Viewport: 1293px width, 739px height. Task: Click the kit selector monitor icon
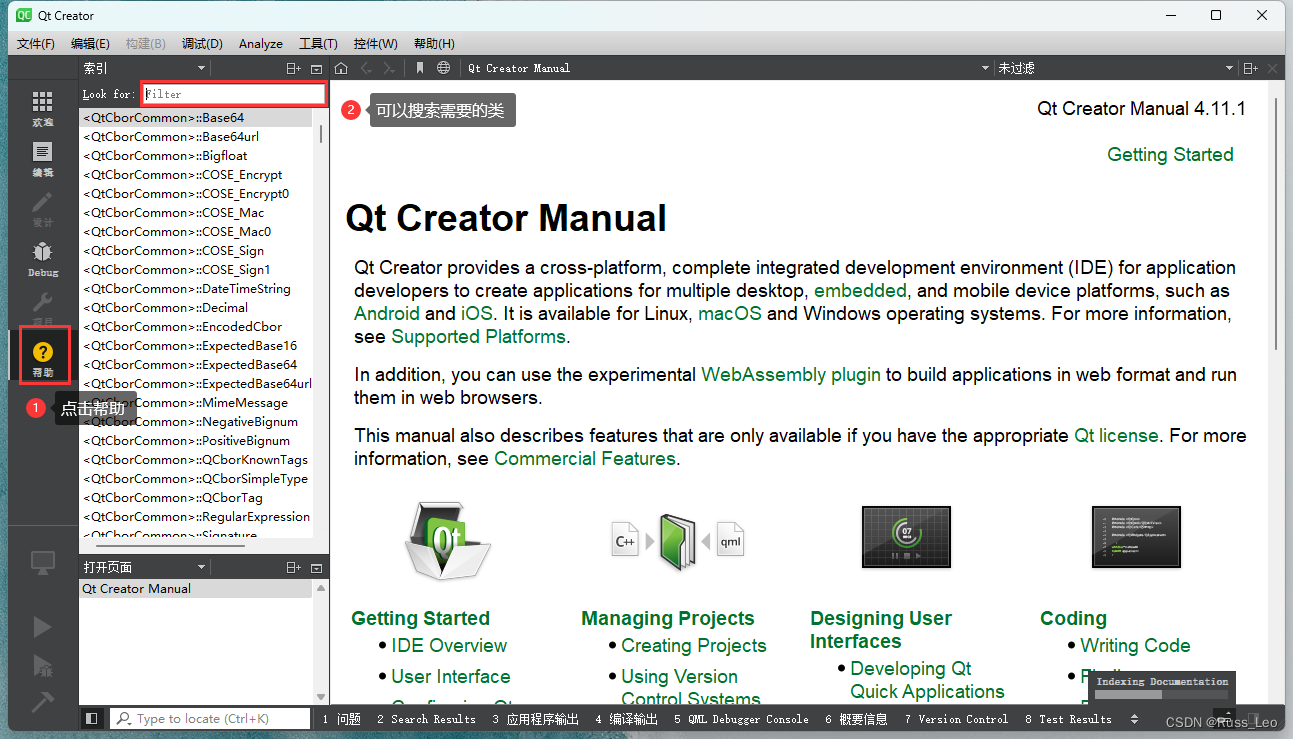click(42, 563)
